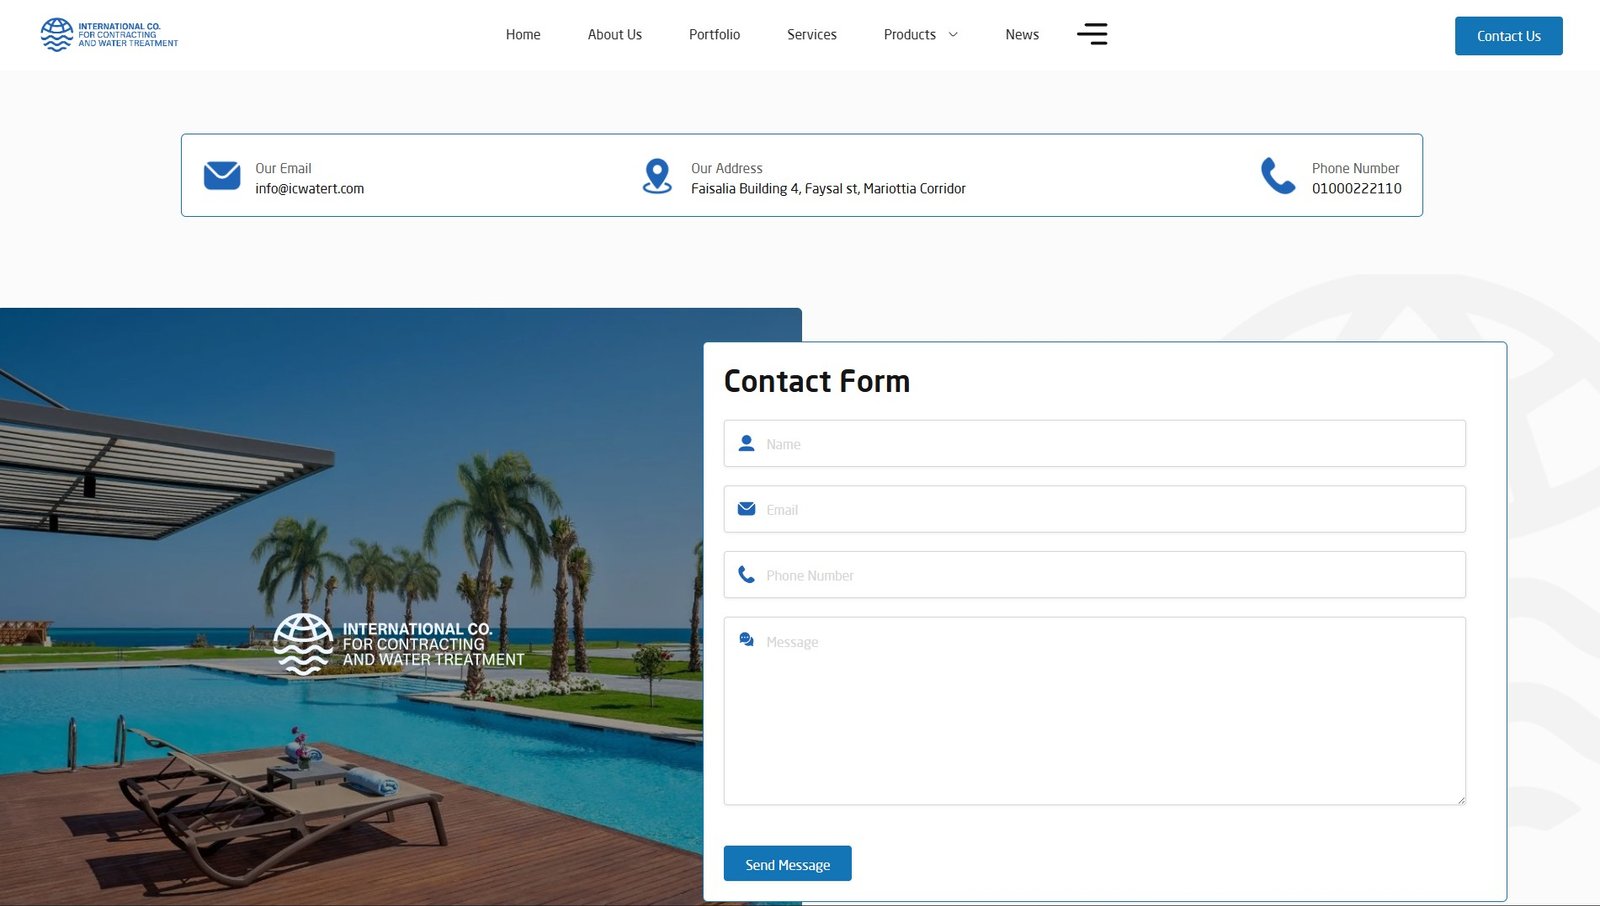Navigate to Portfolio
This screenshot has height=906, width=1600.
point(714,35)
